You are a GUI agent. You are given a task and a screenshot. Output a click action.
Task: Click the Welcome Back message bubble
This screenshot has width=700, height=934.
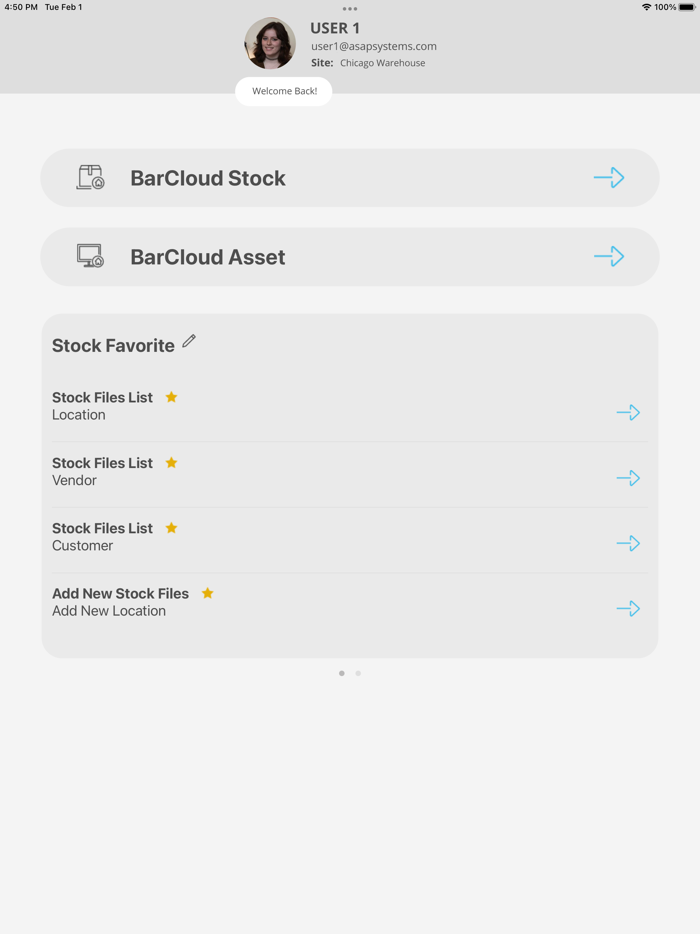tap(283, 91)
